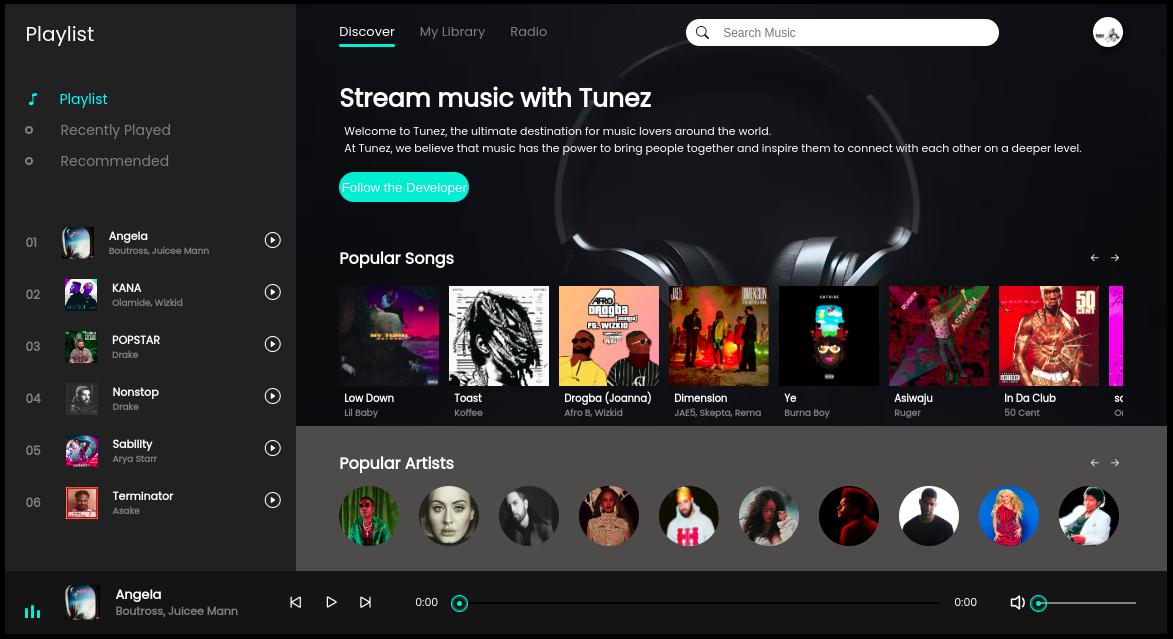Toggle play on Sability by Arya Starr
The image size is (1173, 639).
point(272,448)
